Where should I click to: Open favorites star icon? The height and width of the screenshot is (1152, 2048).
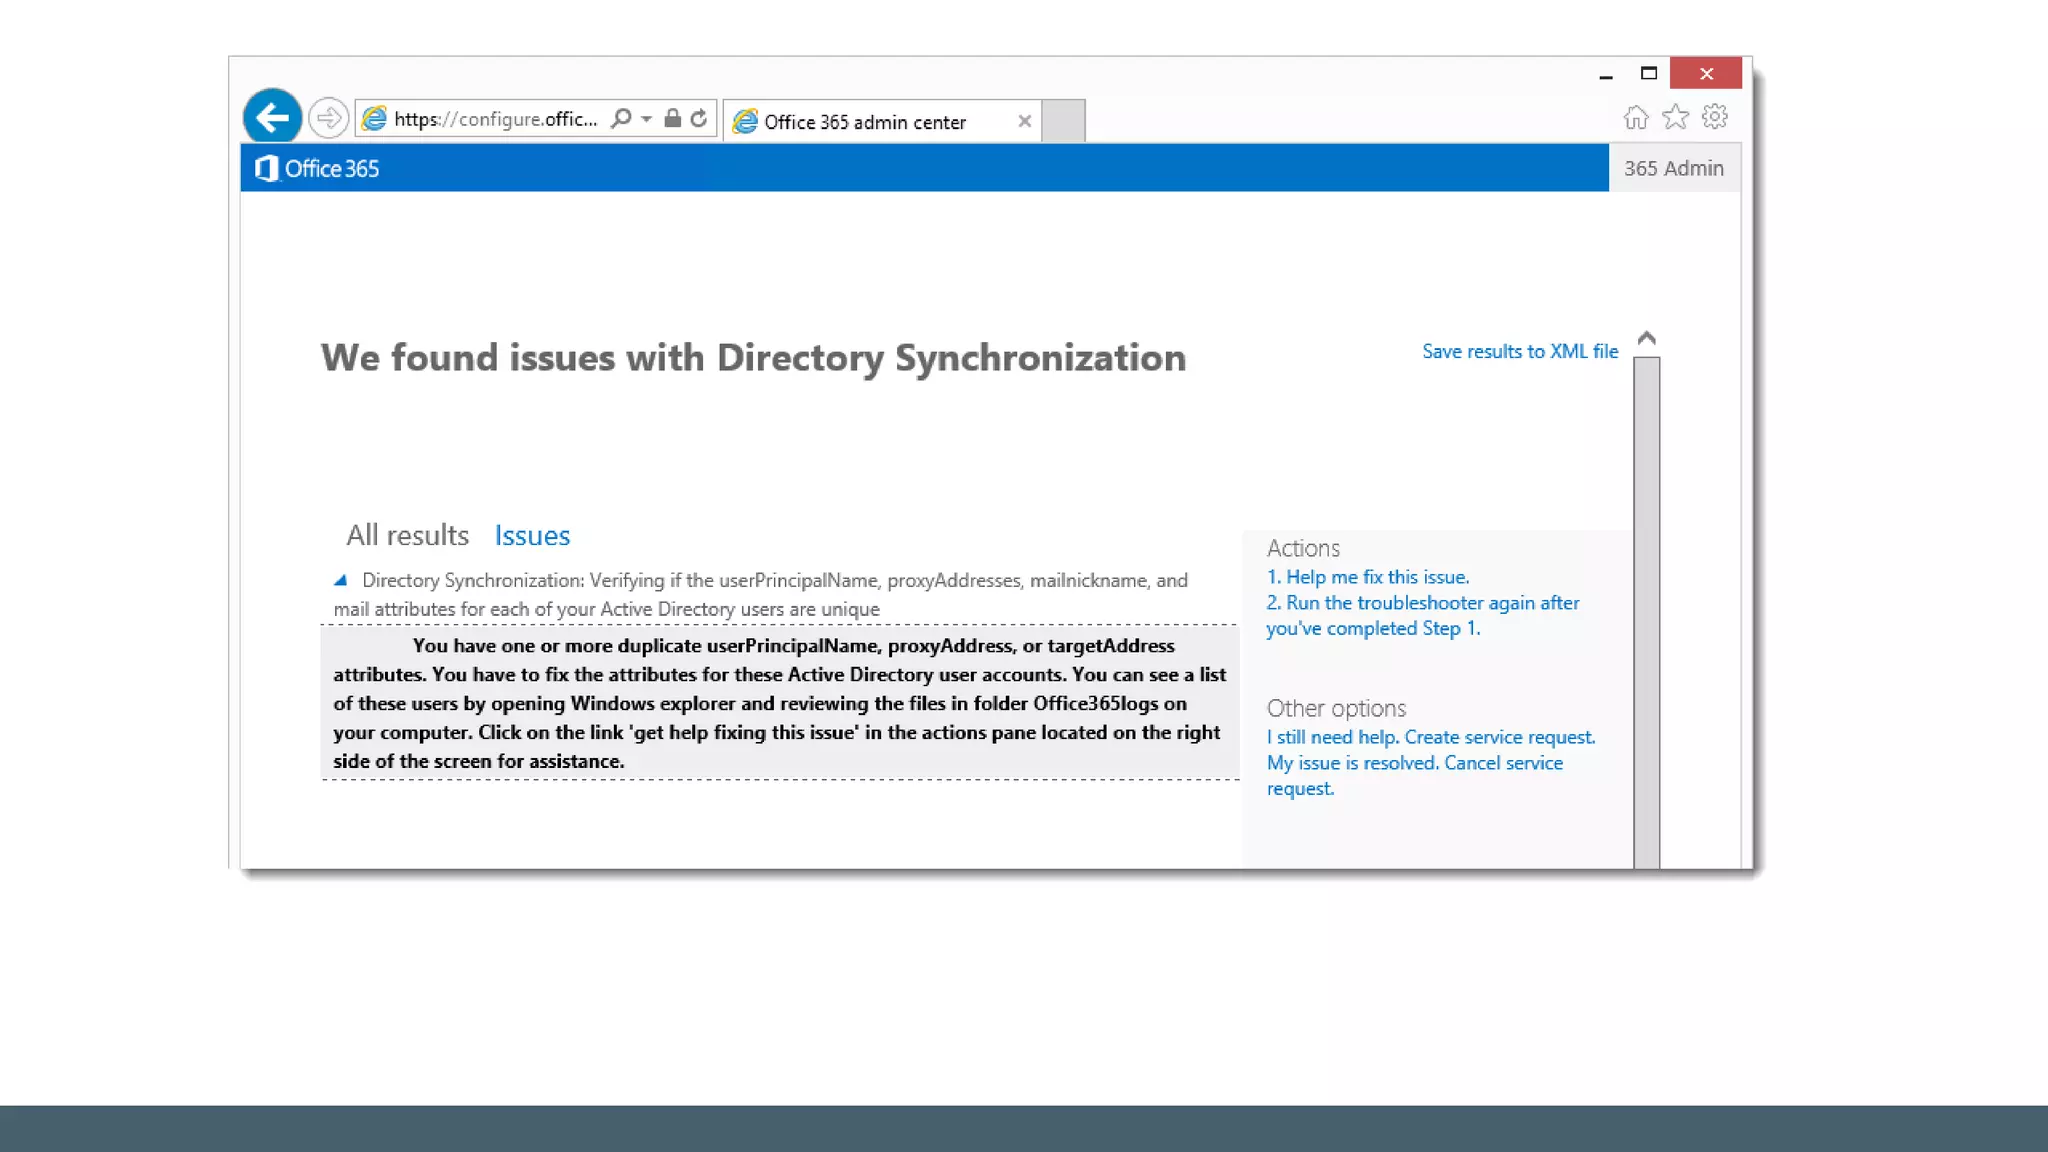pos(1675,118)
